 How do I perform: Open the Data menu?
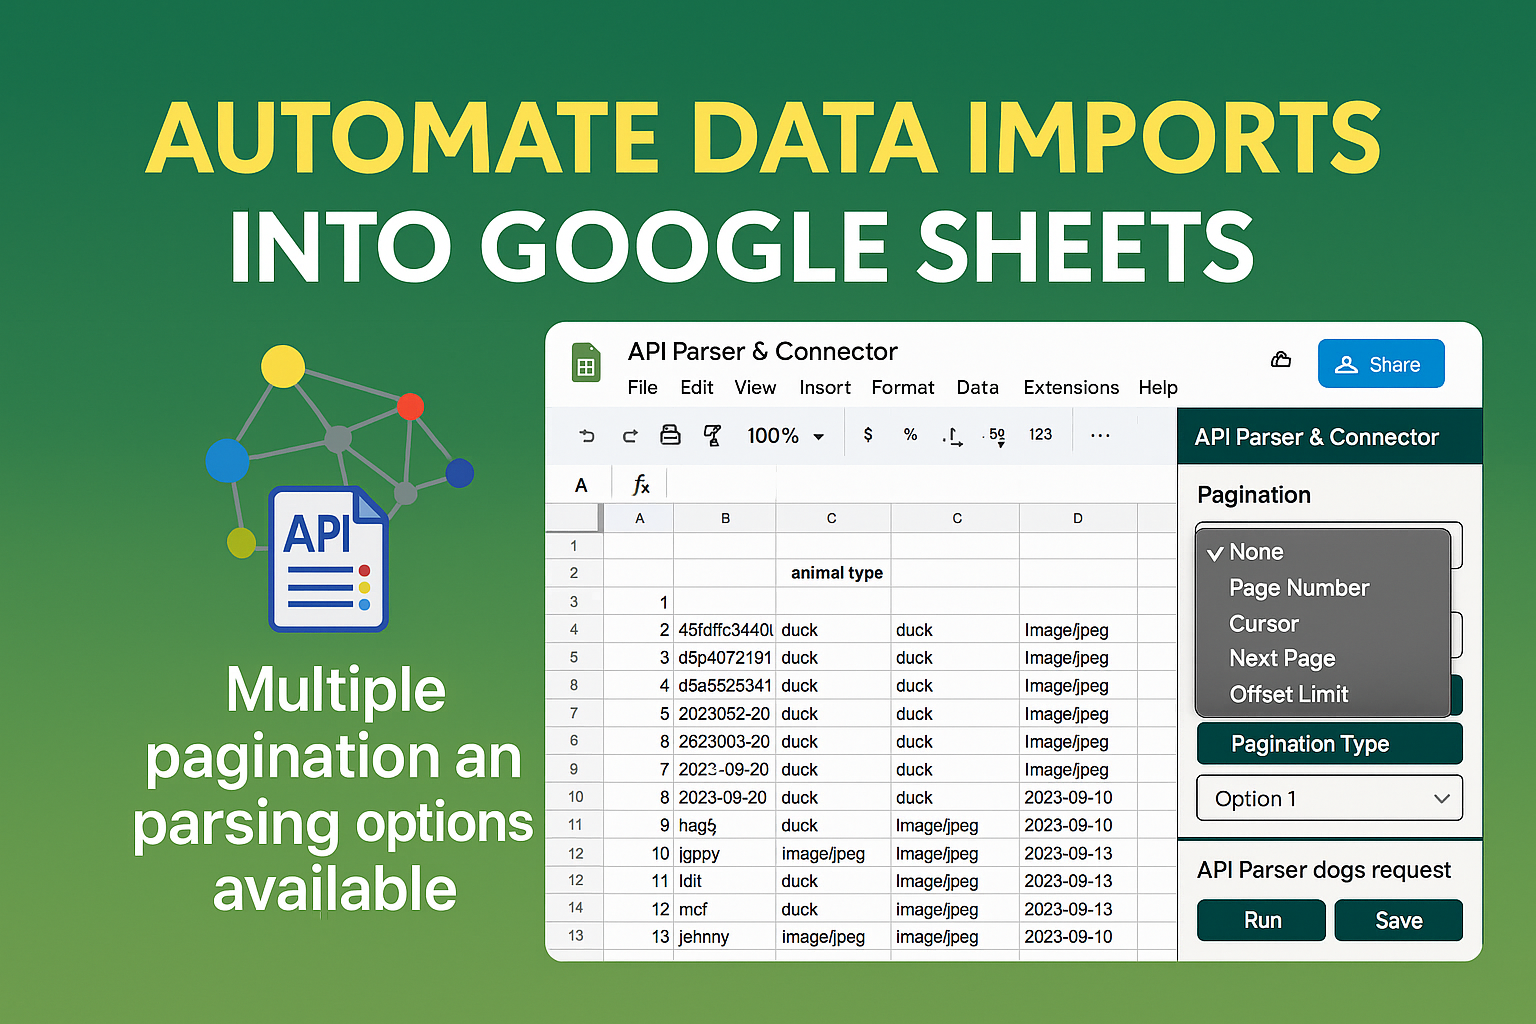[x=977, y=388]
